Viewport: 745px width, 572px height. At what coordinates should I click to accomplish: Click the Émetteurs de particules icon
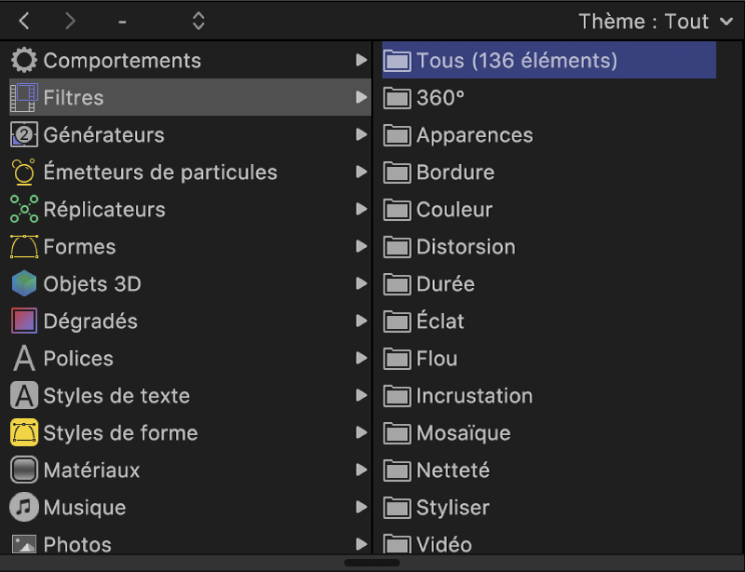[x=24, y=172]
